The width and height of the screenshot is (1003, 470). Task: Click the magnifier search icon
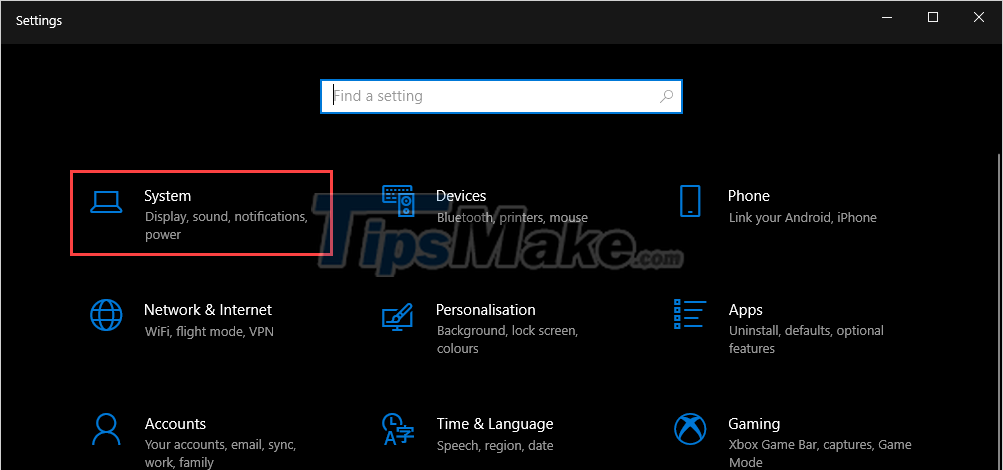(666, 97)
